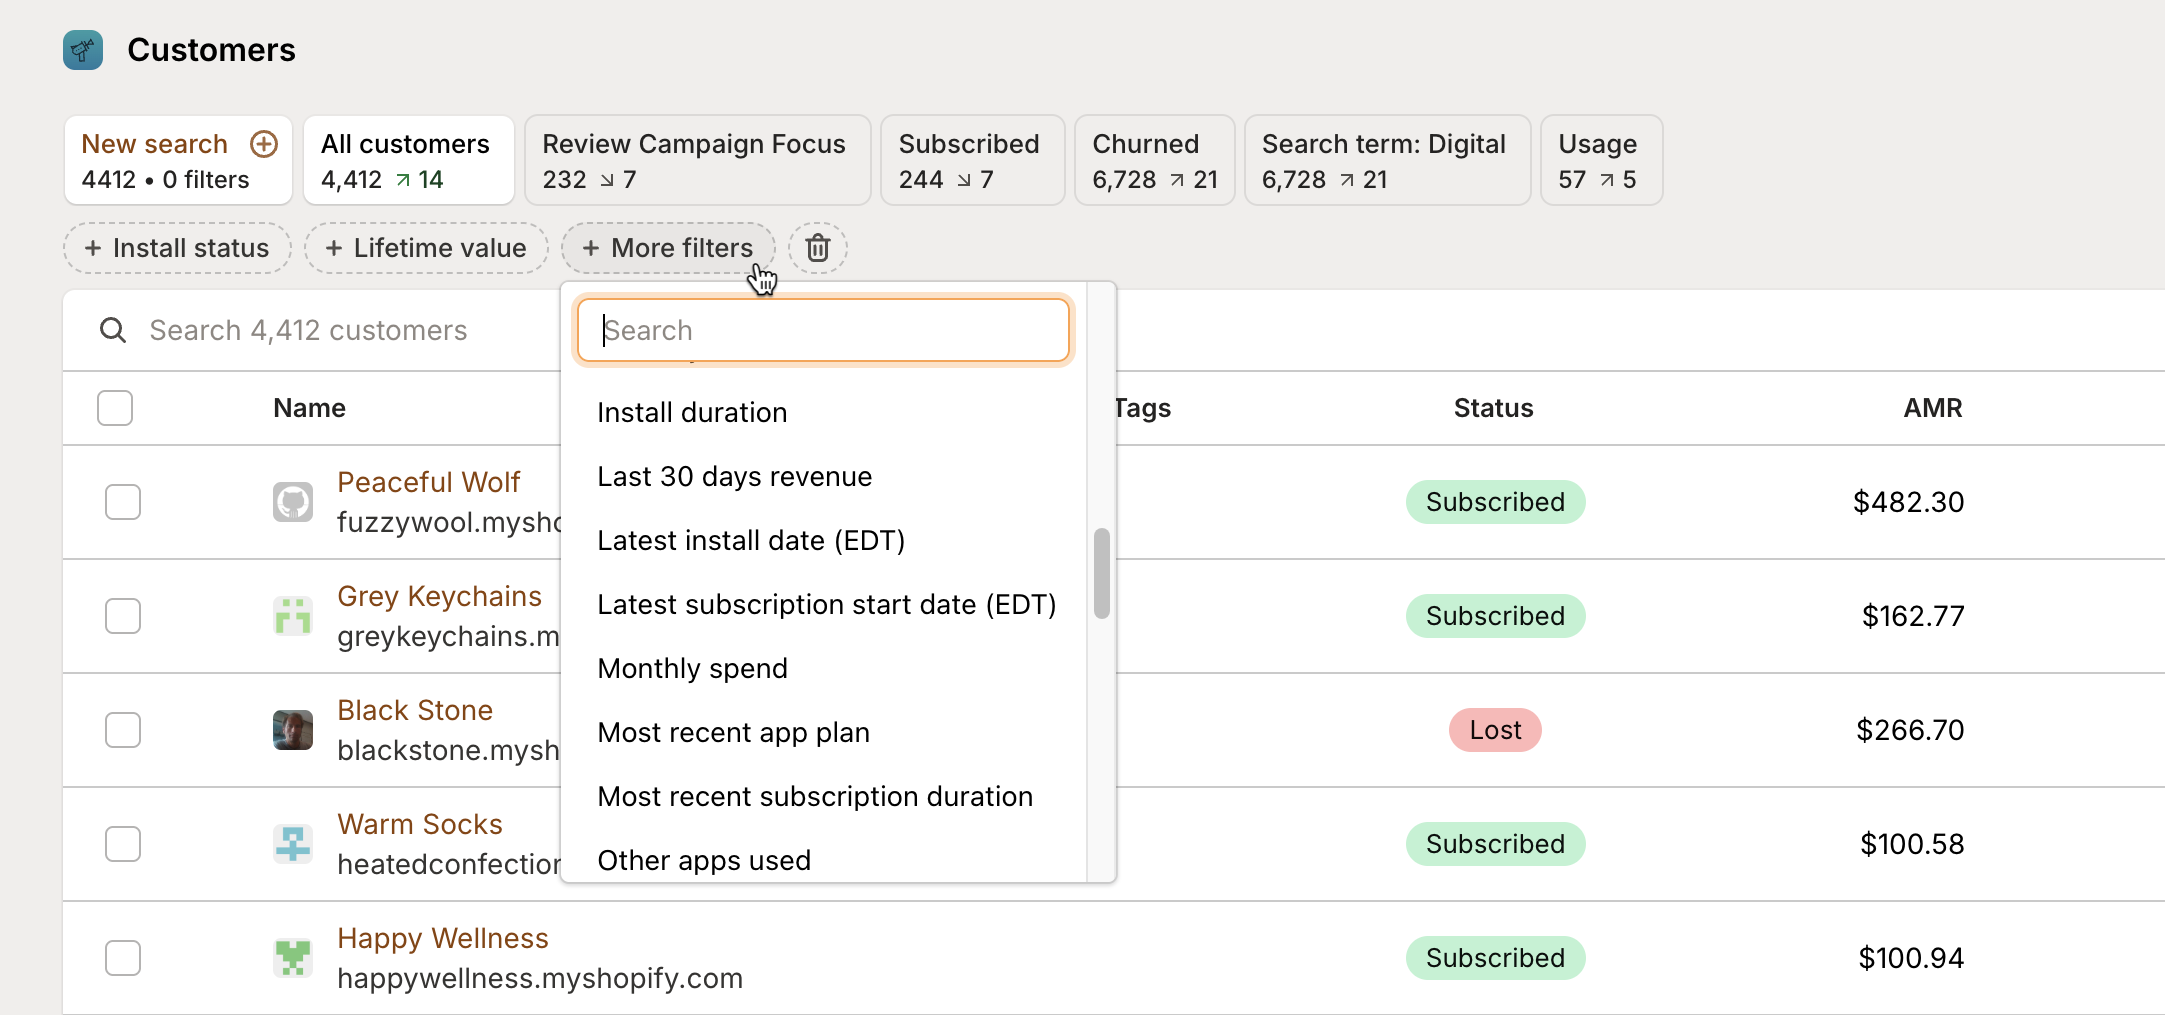Switch to the Churned saved search
Screen dimensions: 2165x1015
pyautogui.click(x=1154, y=160)
